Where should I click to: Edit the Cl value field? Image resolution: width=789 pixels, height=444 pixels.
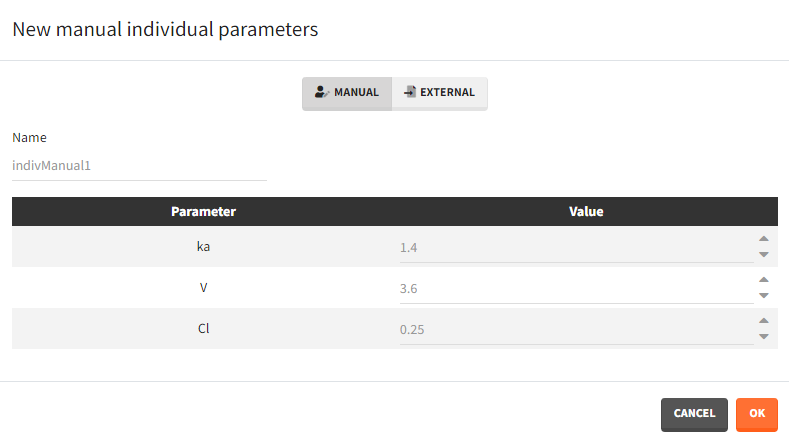point(575,329)
